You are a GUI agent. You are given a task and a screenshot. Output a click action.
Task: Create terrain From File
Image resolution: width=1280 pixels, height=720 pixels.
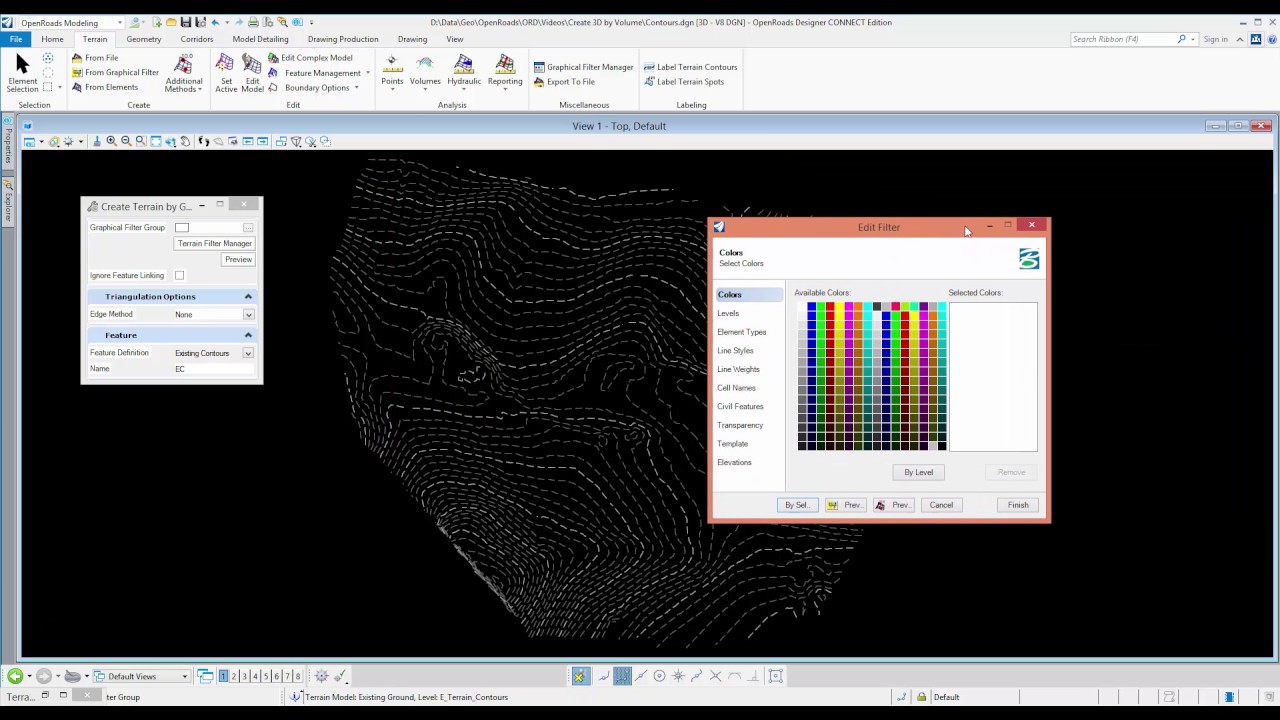(x=95, y=58)
